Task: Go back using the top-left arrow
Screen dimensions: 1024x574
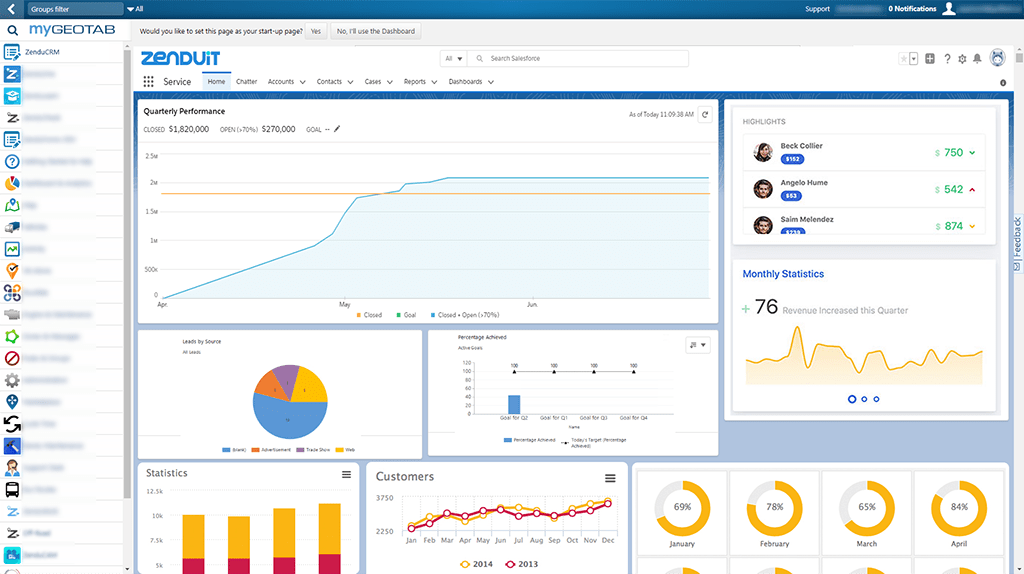Action: 11,9
